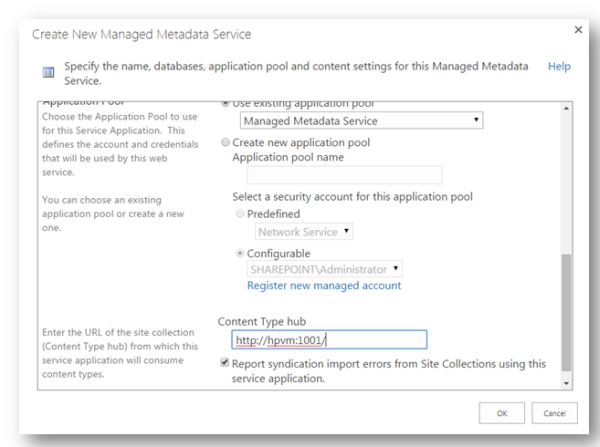600x447 pixels.
Task: Choose Create new application pool option
Action: point(224,142)
